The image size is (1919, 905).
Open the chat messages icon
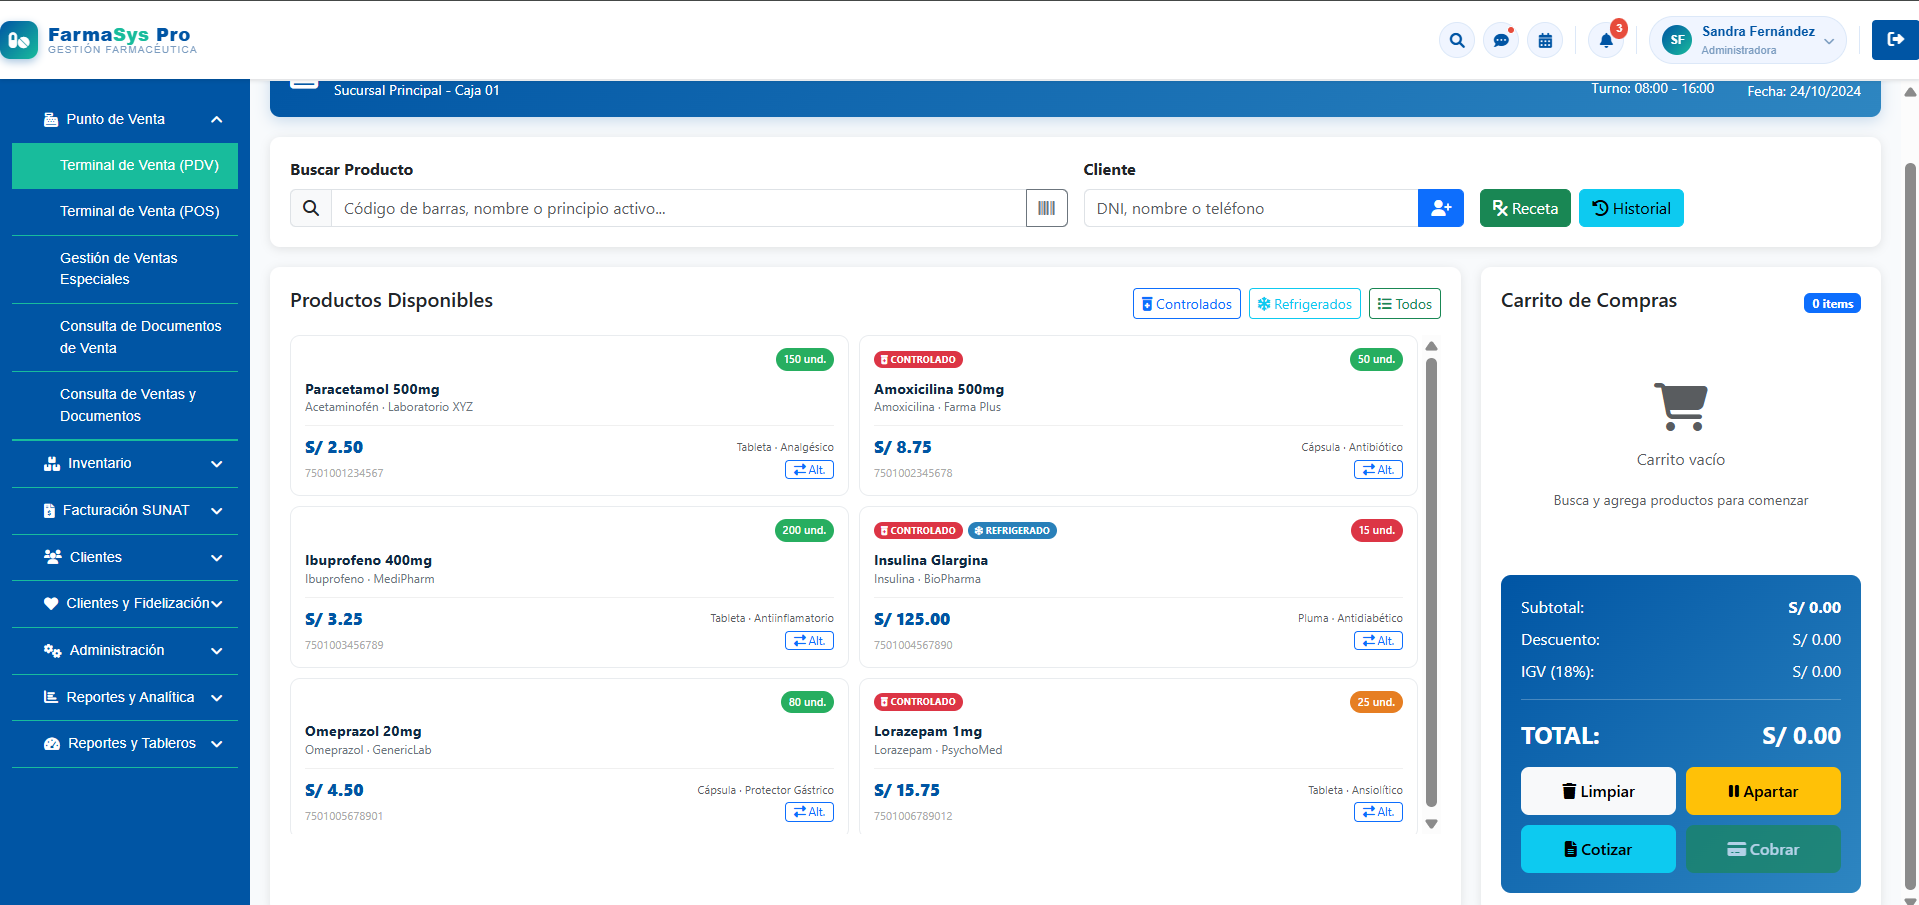point(1501,40)
